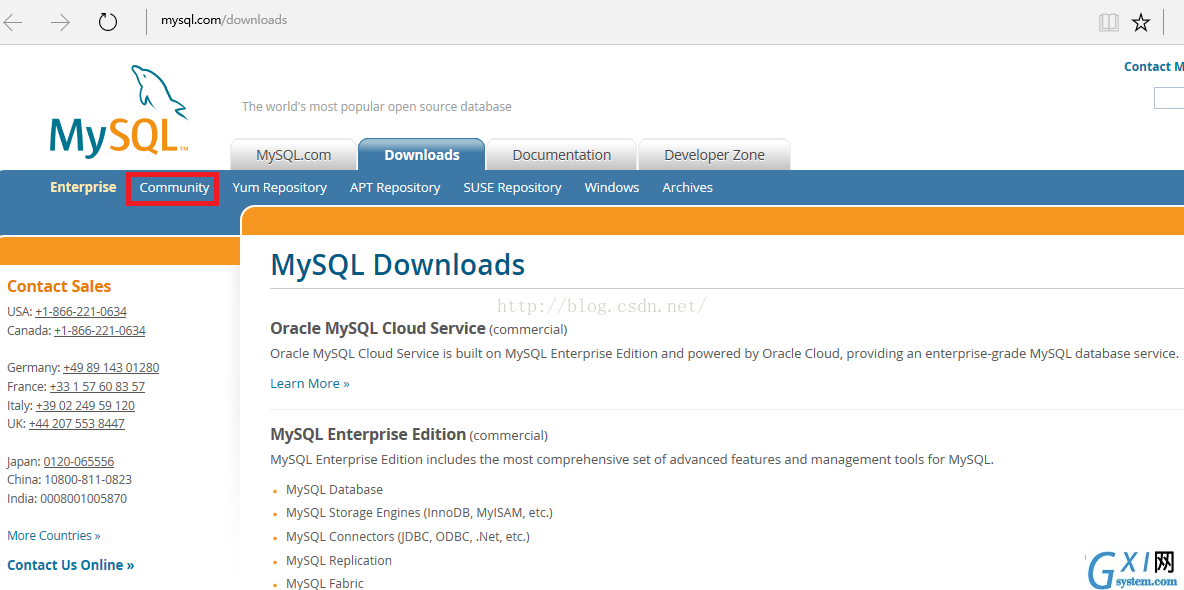
Task: Click the USA phone number +1-866-221-0634
Action: [x=81, y=311]
